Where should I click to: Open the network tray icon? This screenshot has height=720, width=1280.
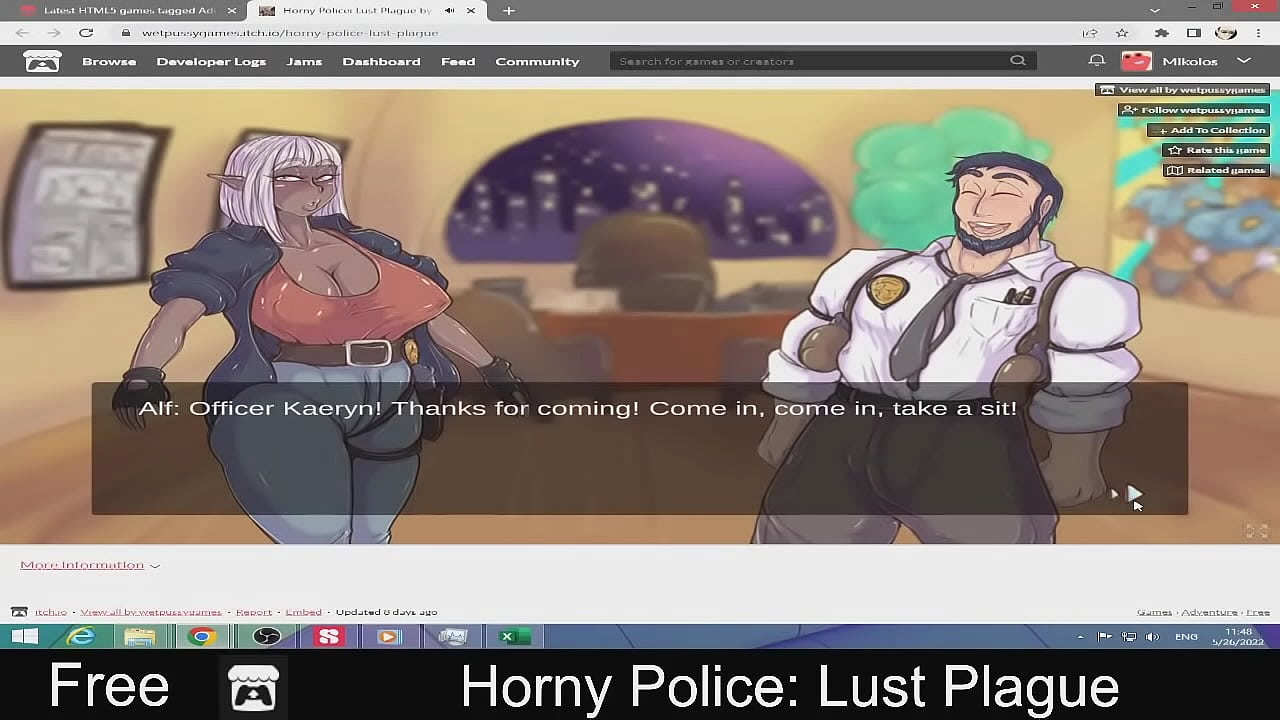click(1129, 637)
